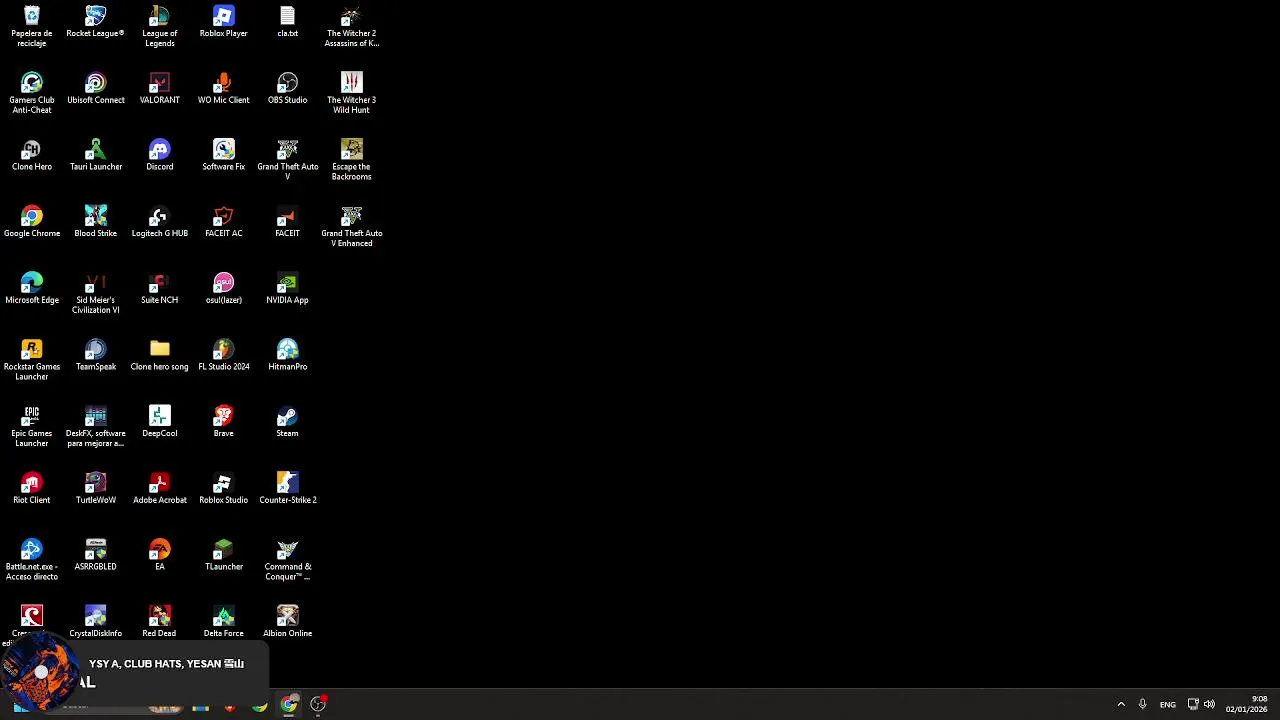Click the Delta Force desktop shortcut
The height and width of the screenshot is (720, 1280).
point(224,622)
